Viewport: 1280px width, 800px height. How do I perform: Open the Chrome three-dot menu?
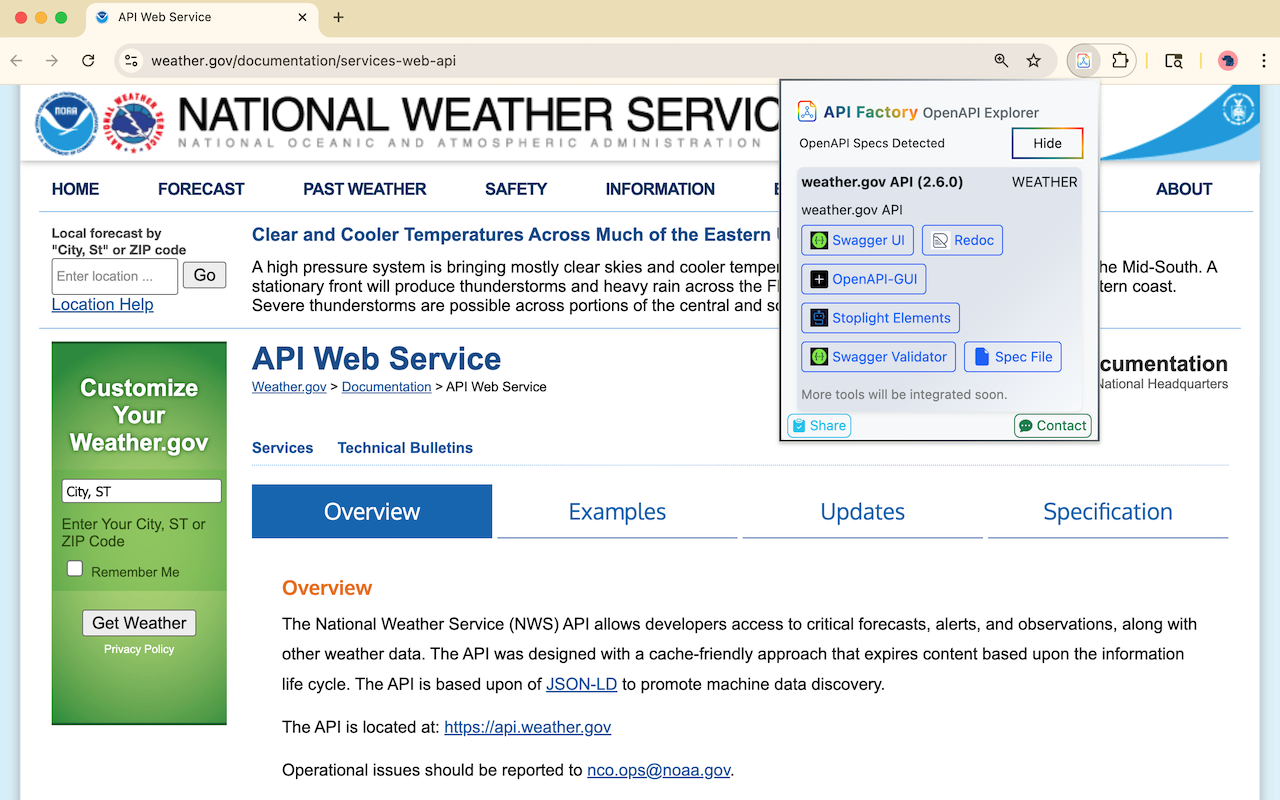click(x=1264, y=61)
